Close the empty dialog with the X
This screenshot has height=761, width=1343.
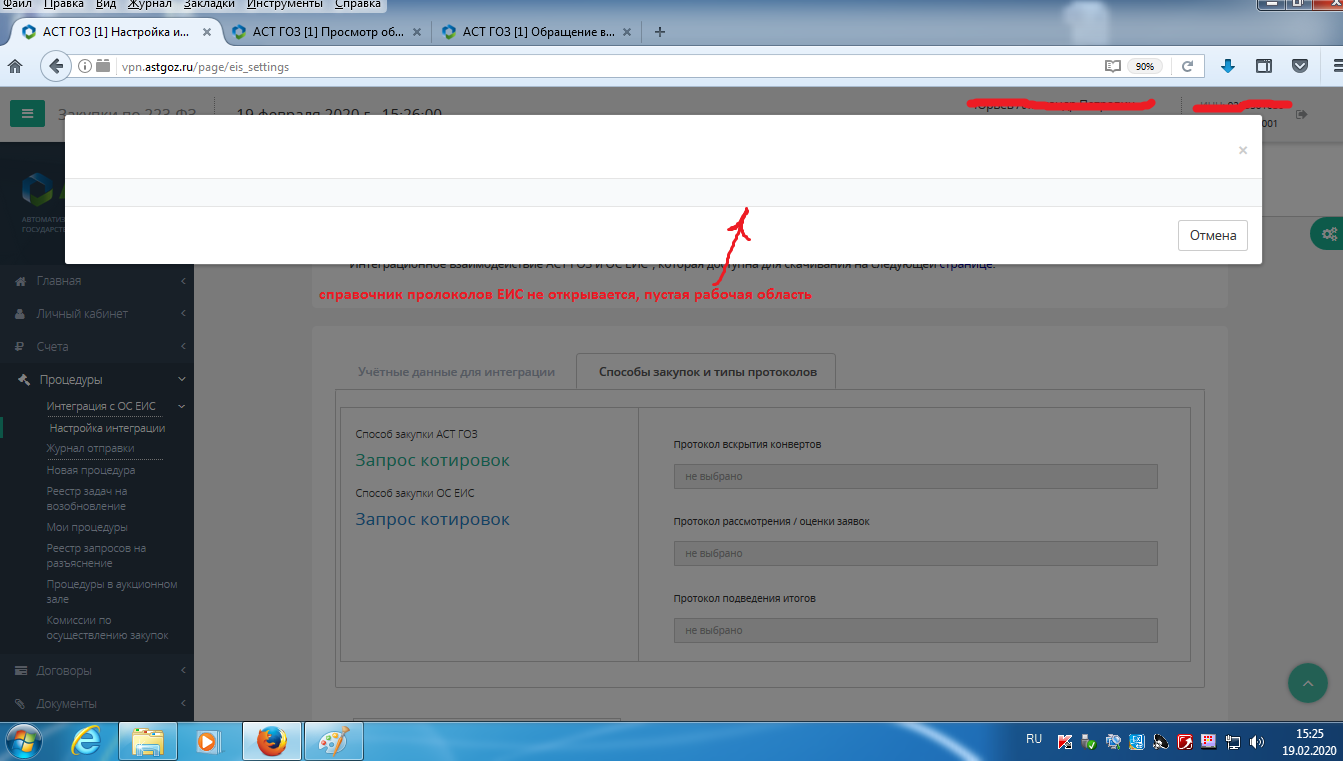click(1242, 150)
